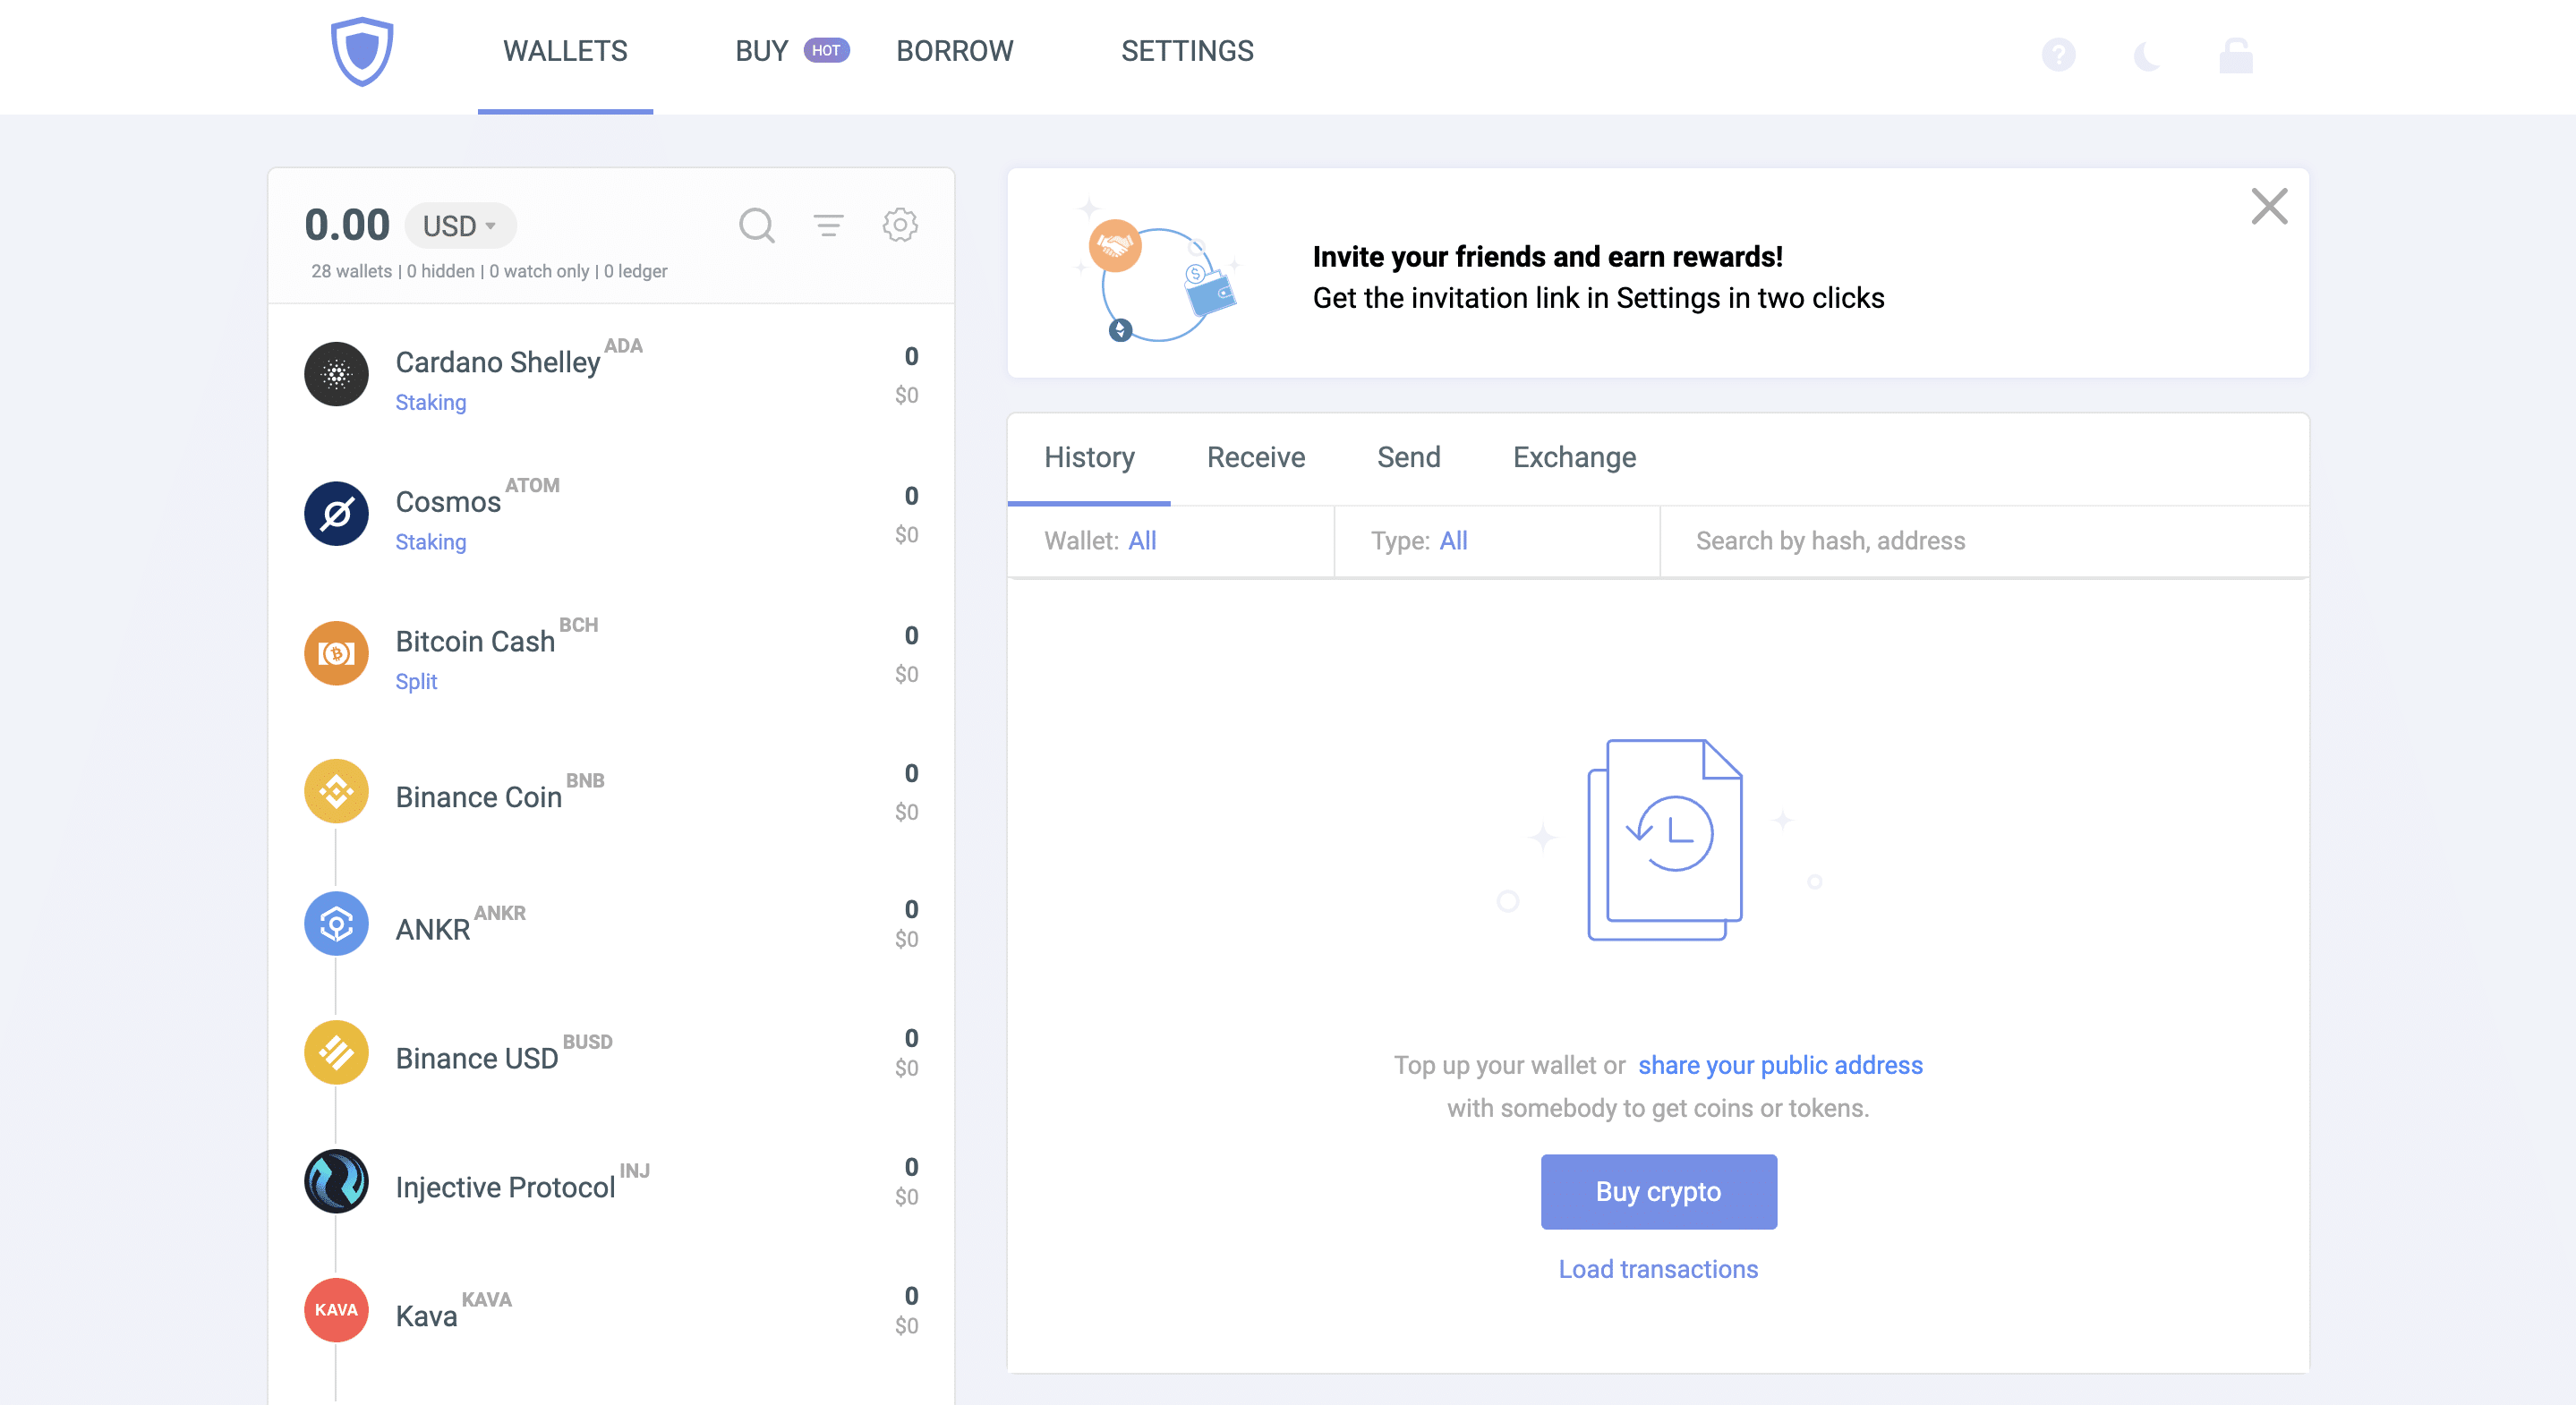2576x1405 pixels.
Task: Click the invite friends illustration
Action: click(x=1157, y=273)
